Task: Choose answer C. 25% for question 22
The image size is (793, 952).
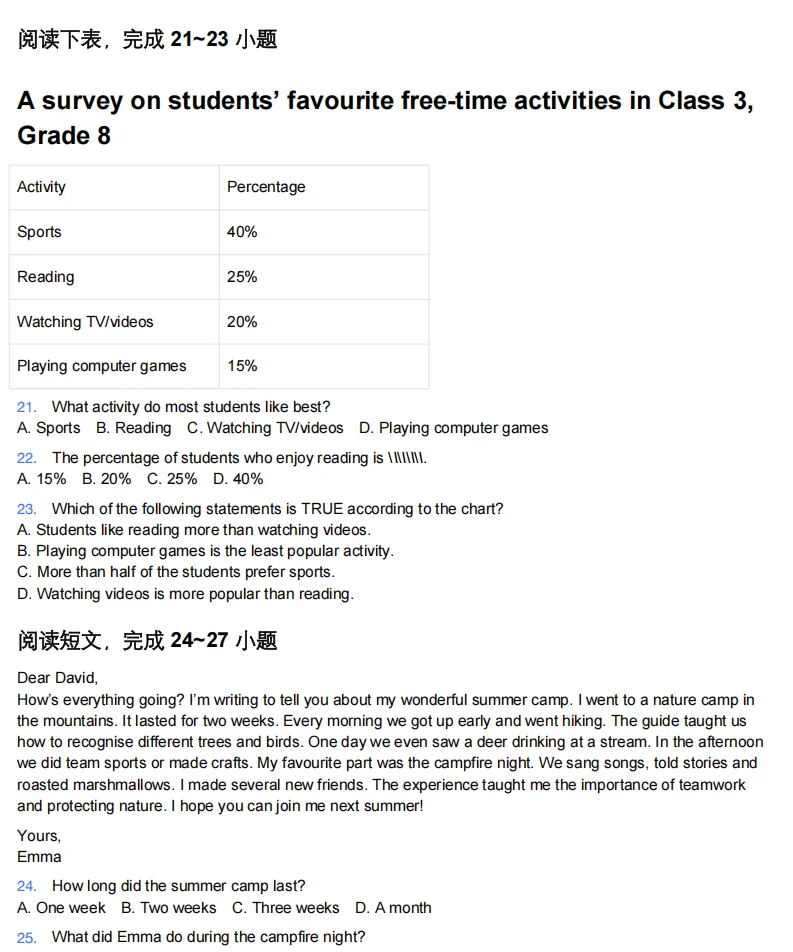Action: tap(172, 479)
